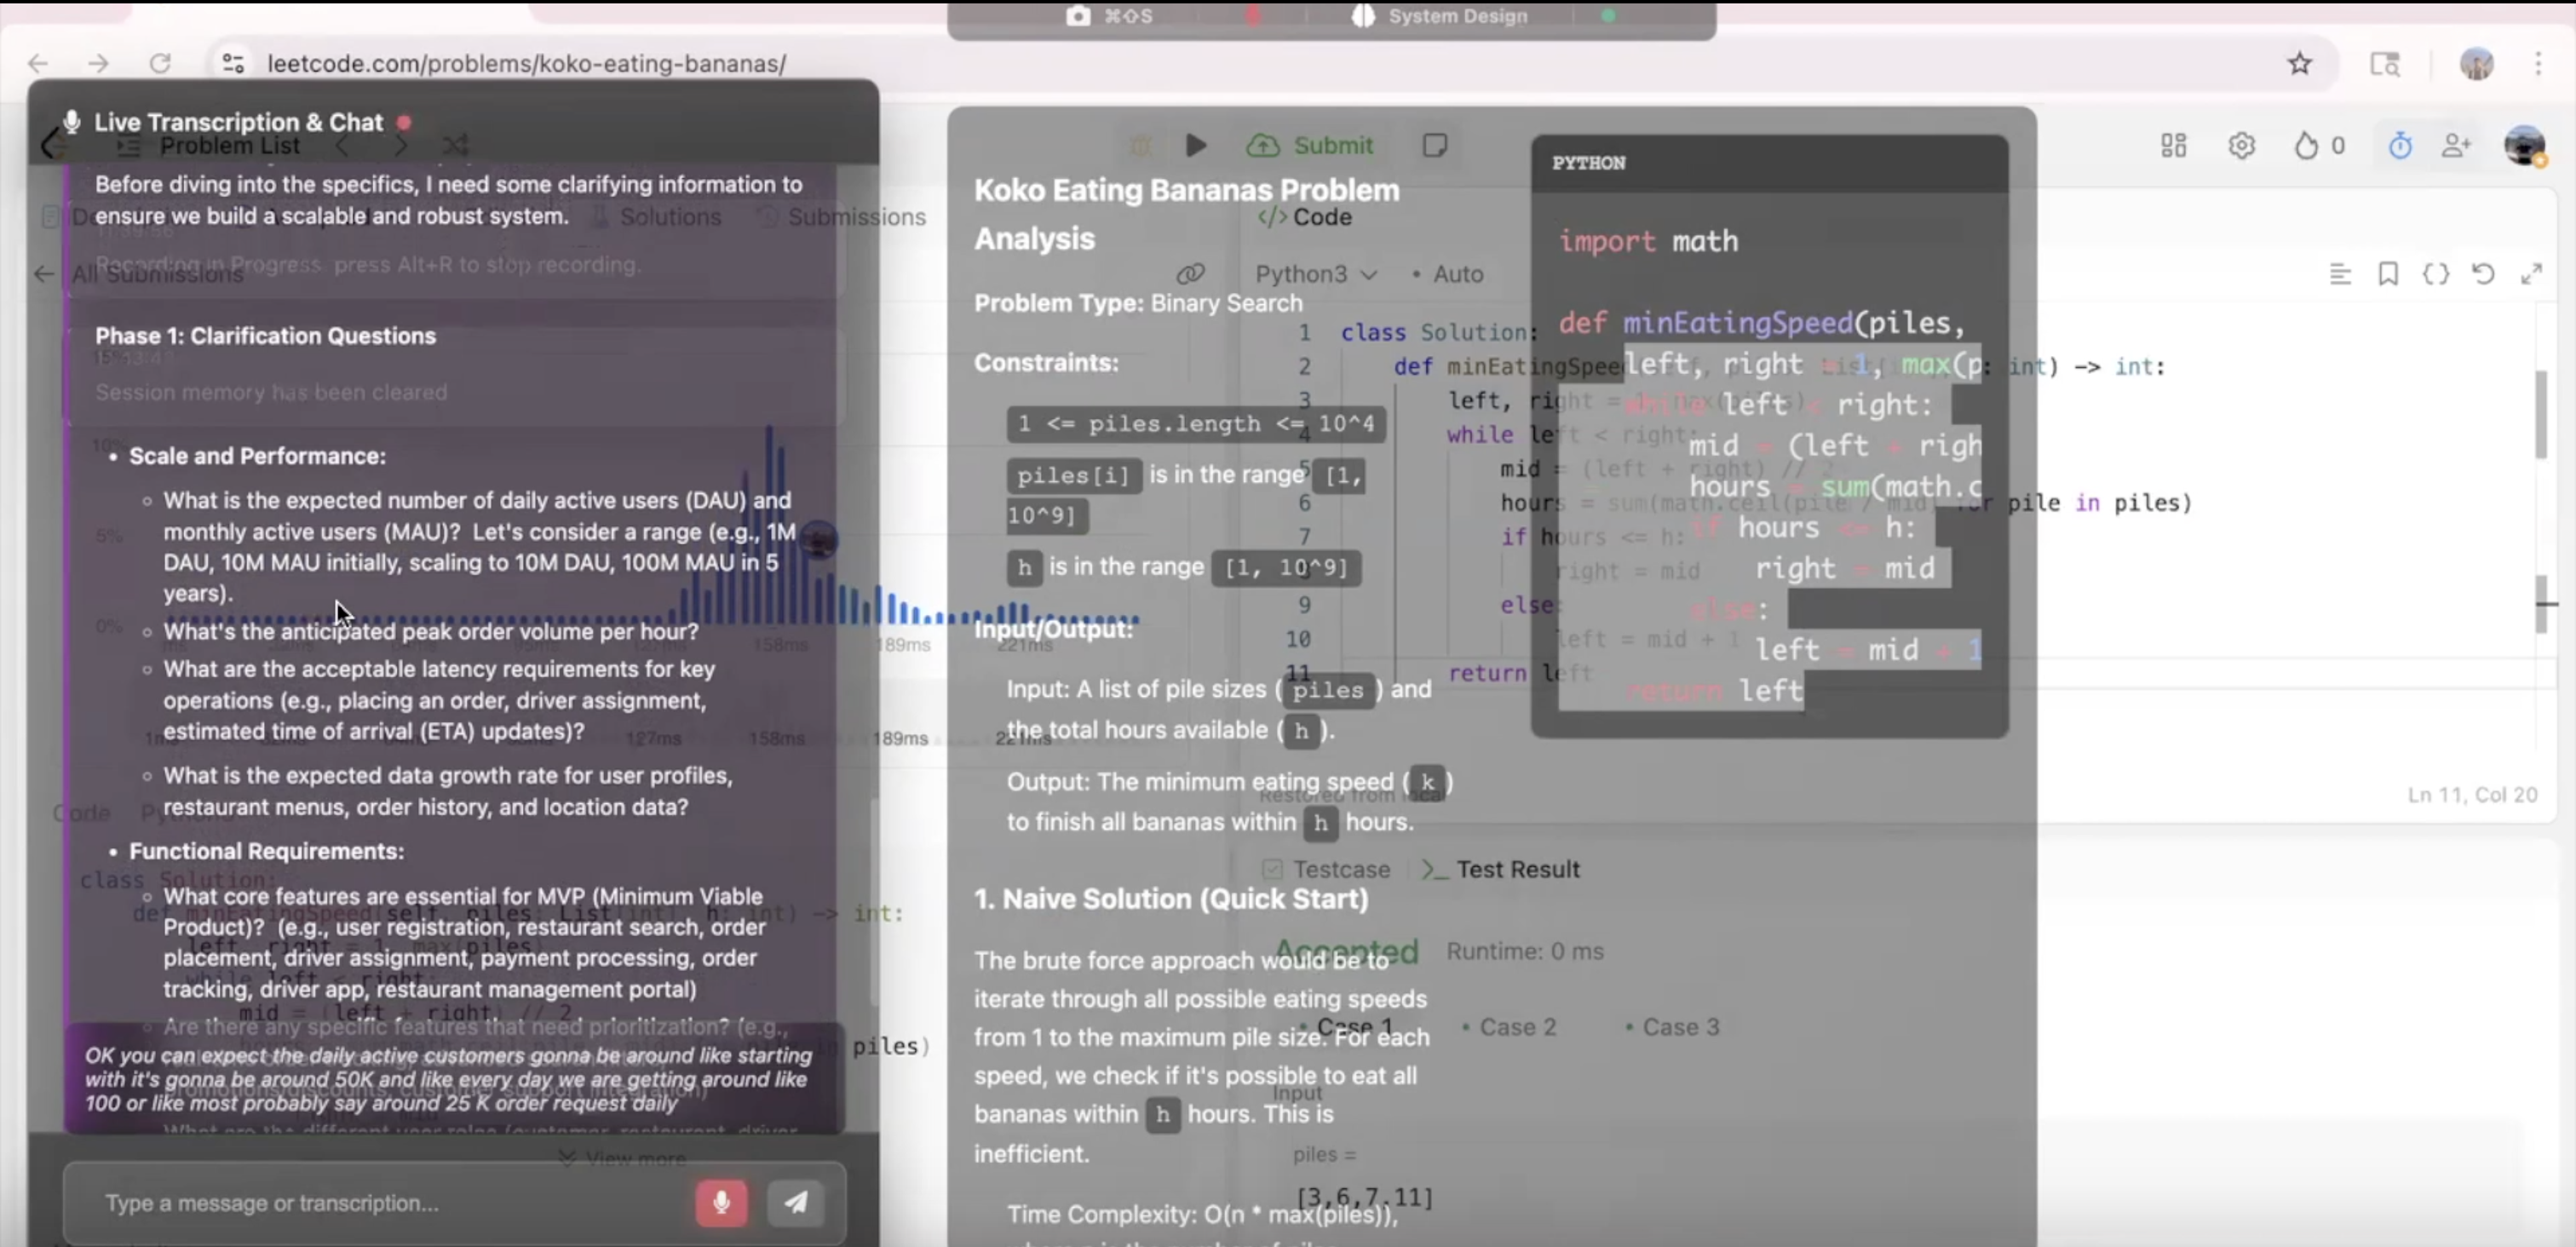Switch to the Test Result tab
Viewport: 2576px width, 1247px height.
pyautogui.click(x=1501, y=869)
